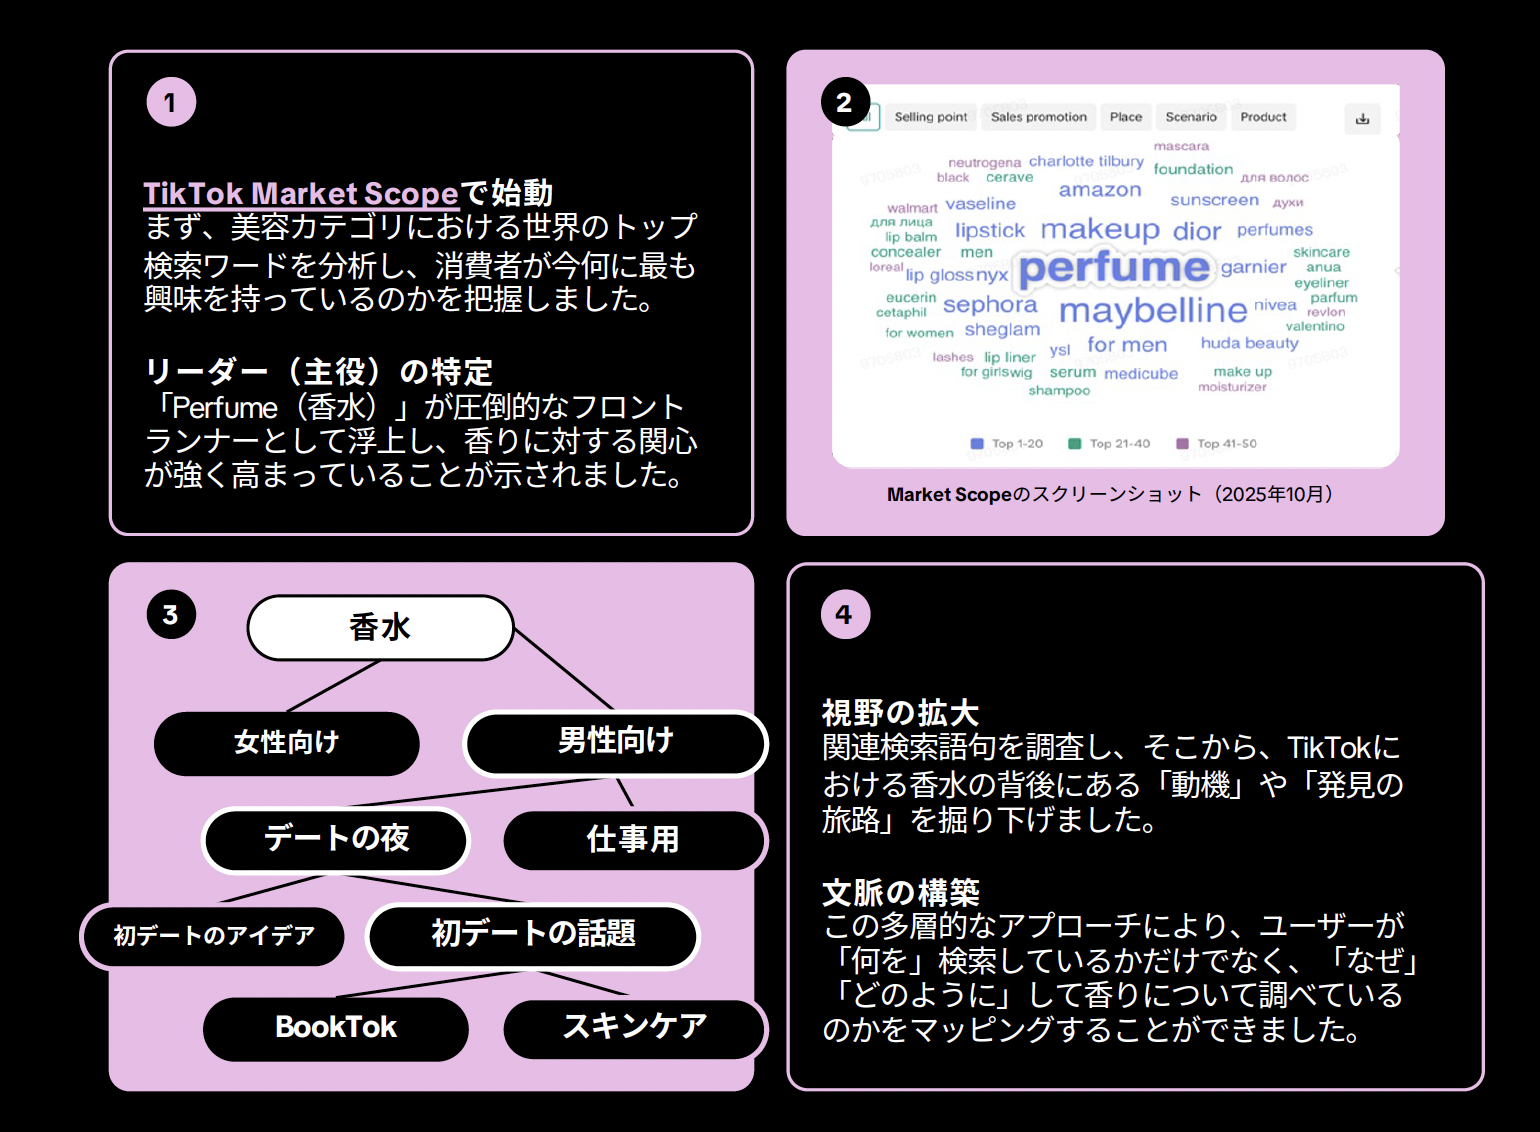This screenshot has width=1540, height=1132.
Task: Click the phrase "lip gloss"
Action: (x=940, y=275)
